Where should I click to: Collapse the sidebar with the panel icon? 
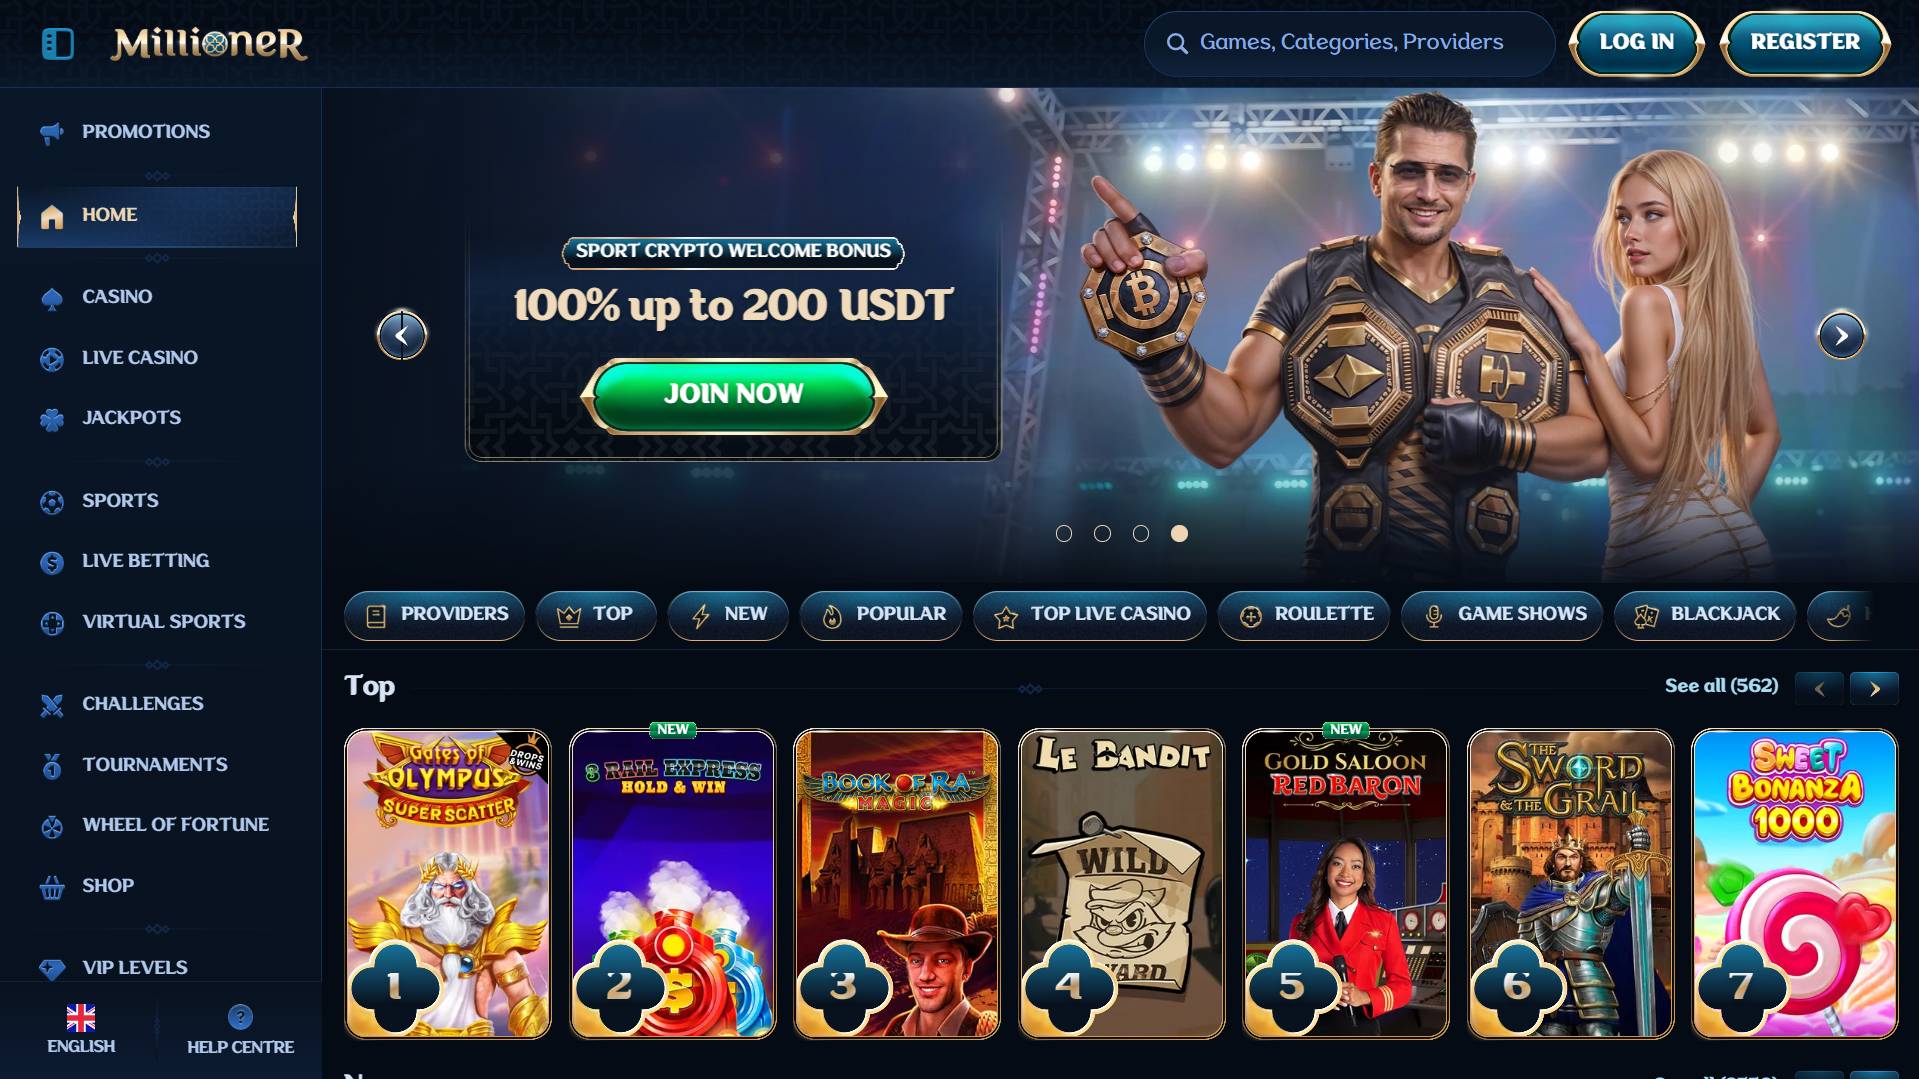[58, 43]
